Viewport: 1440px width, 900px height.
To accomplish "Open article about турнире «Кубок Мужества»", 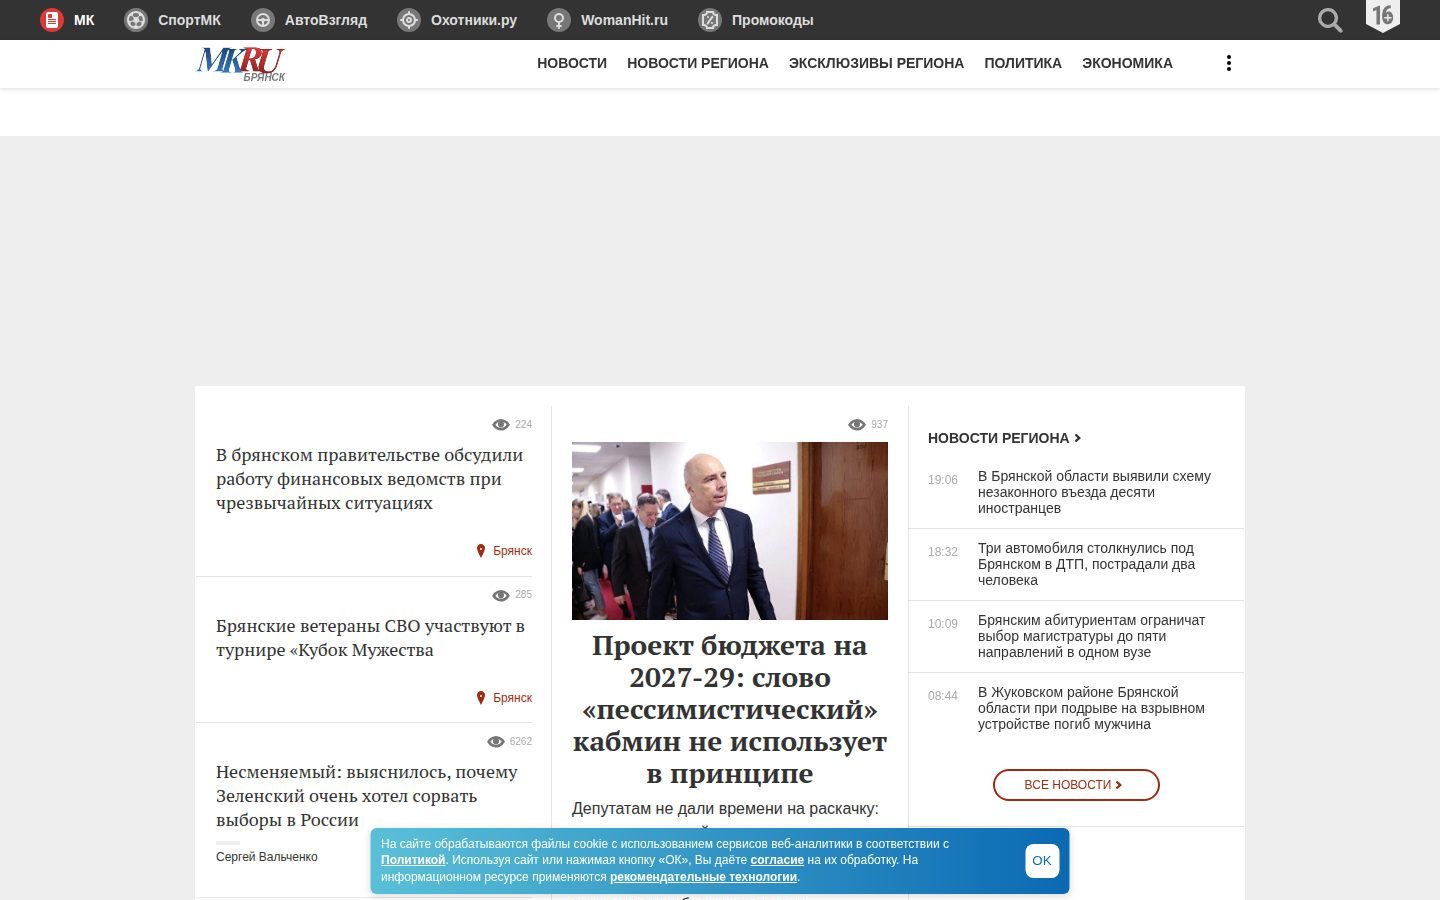I will tap(370, 638).
